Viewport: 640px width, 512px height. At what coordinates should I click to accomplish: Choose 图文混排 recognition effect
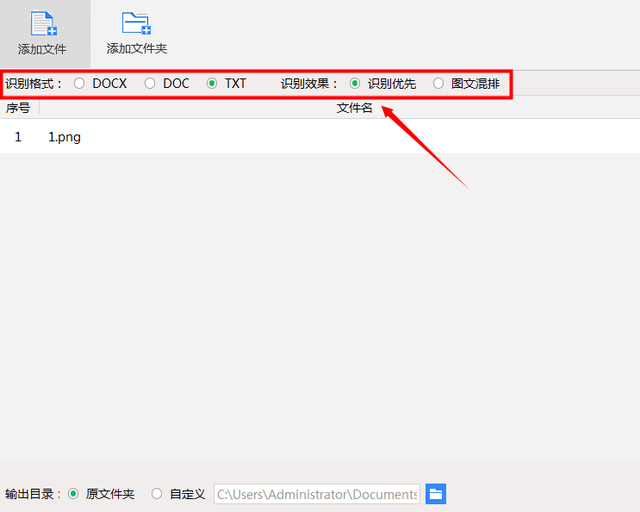click(x=438, y=84)
